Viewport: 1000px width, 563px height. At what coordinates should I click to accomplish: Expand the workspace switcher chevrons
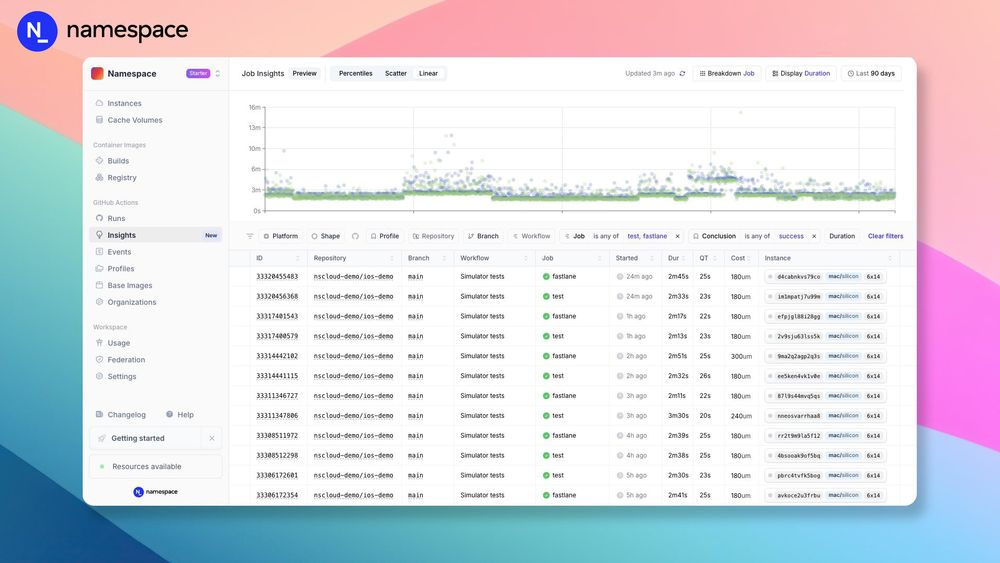pos(217,73)
